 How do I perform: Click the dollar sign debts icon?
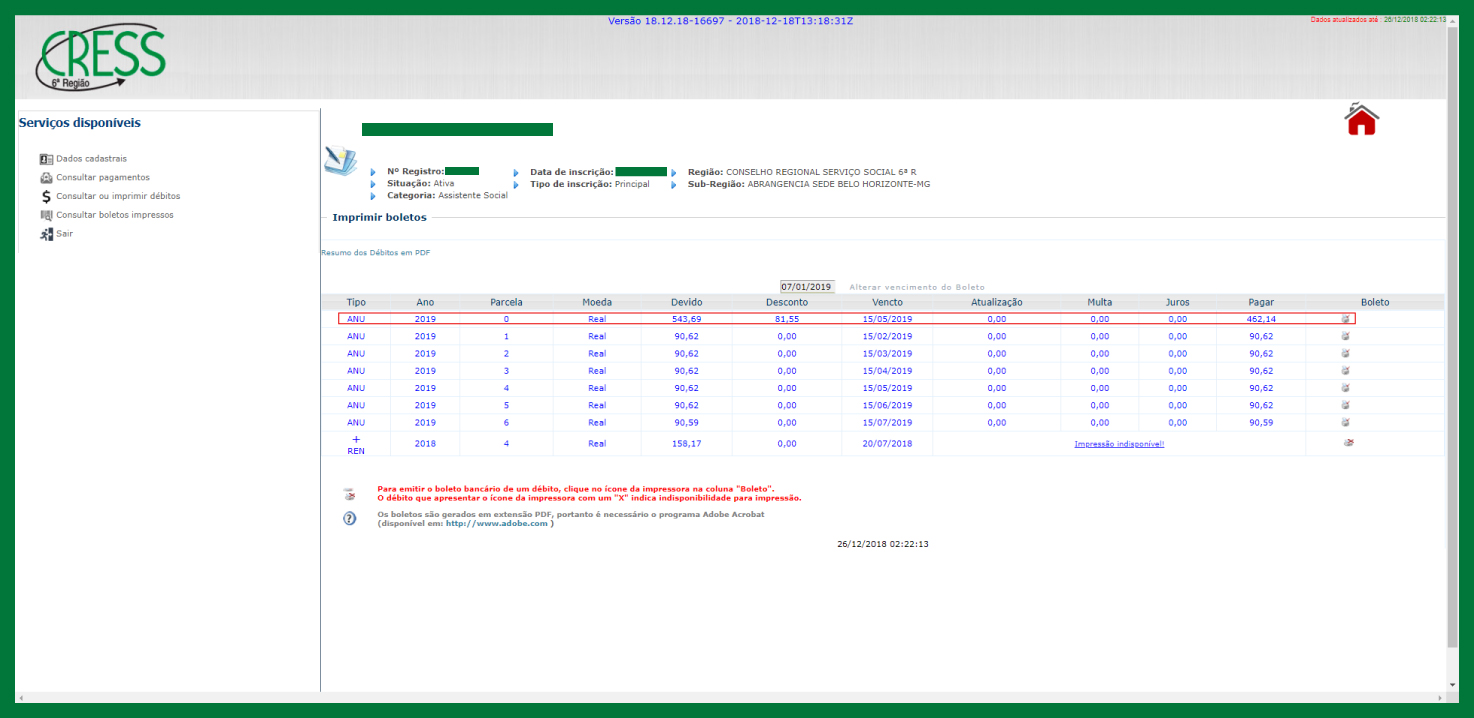tap(46, 196)
